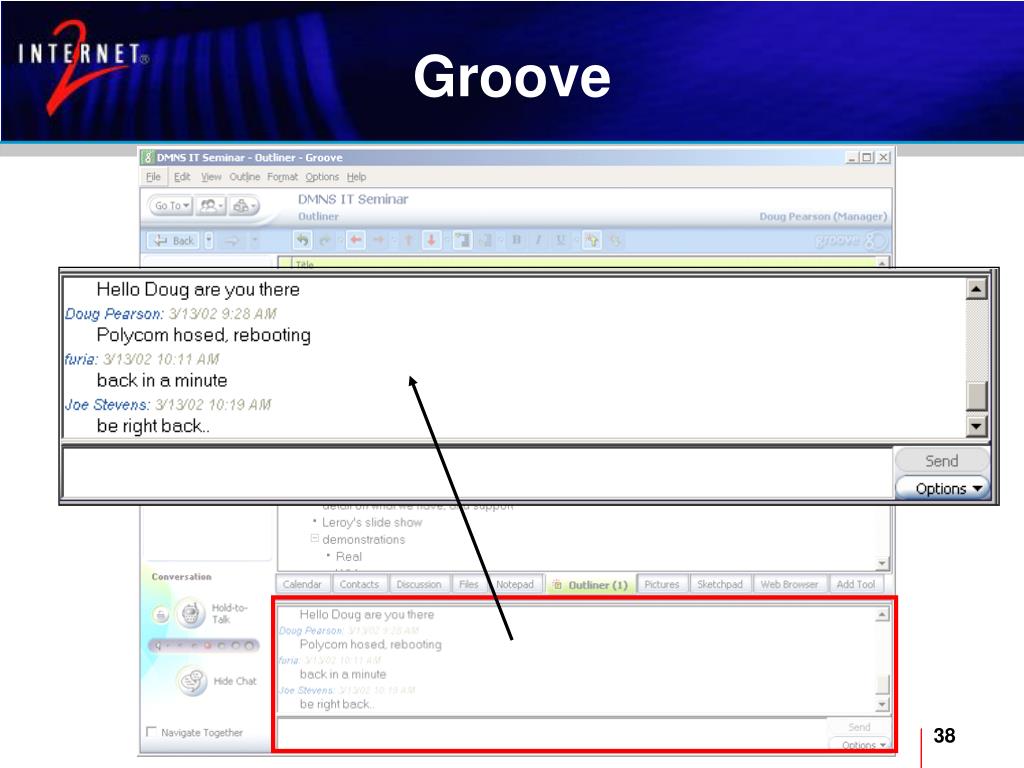This screenshot has height=768, width=1024.
Task: Switch to the Notepad tab
Action: tap(515, 584)
